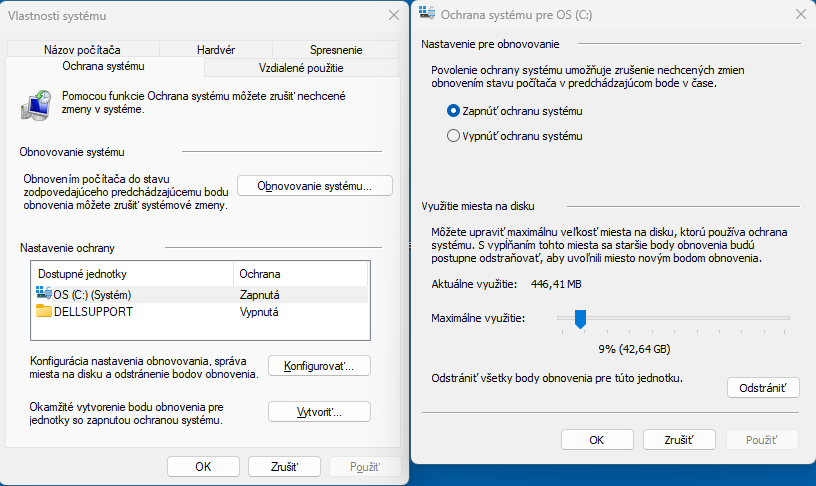This screenshot has width=816, height=486.
Task: Click the OS (C:) drive icon in list
Action: (44, 294)
